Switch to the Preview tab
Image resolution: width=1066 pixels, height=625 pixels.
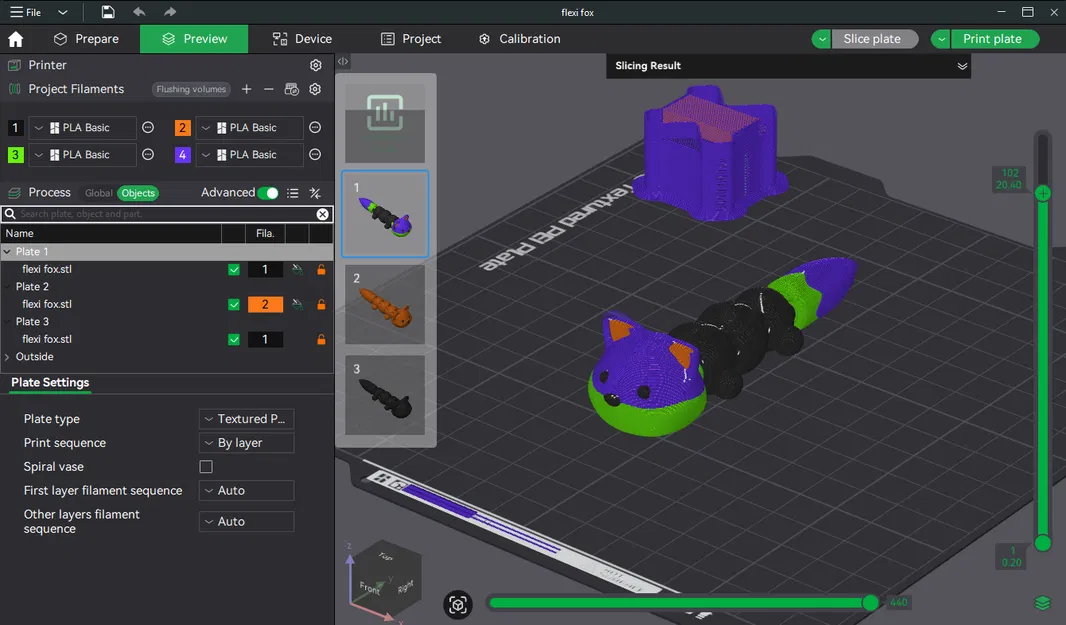(x=194, y=39)
